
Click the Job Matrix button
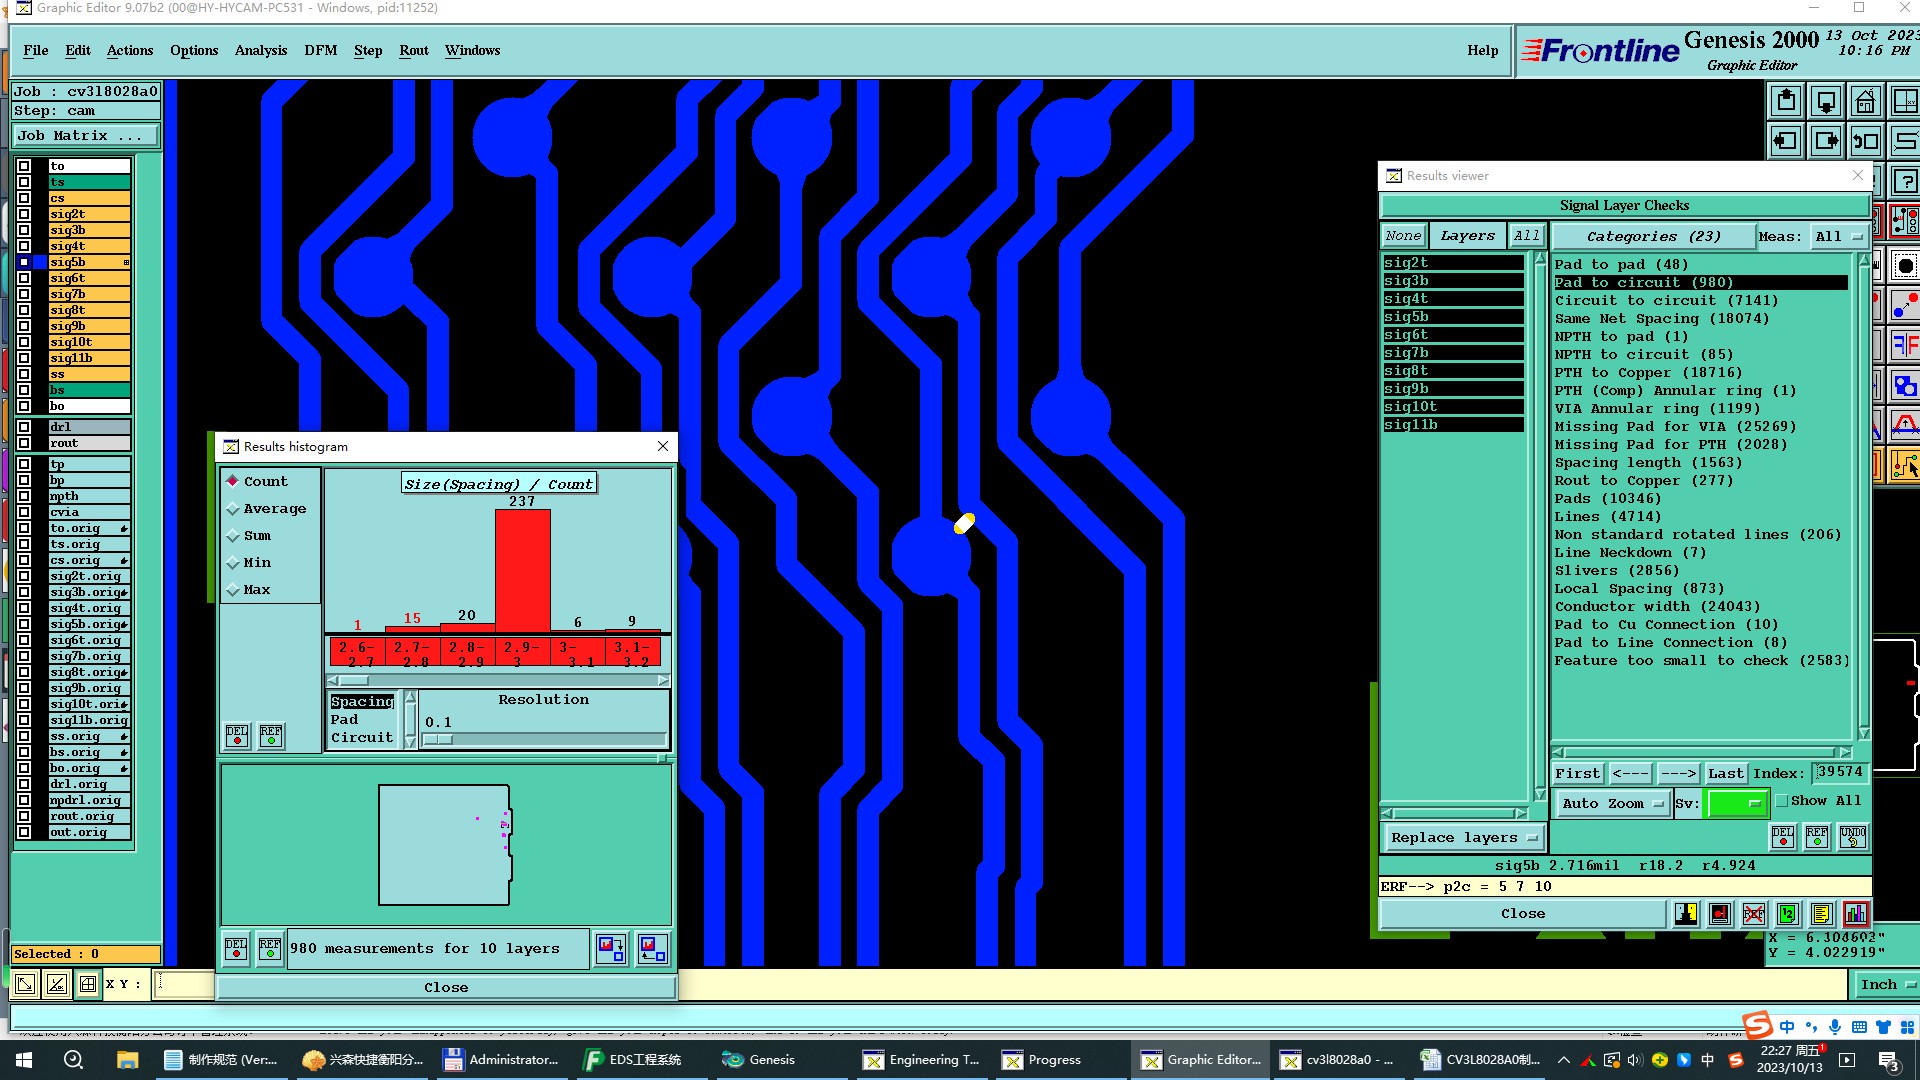(x=84, y=135)
